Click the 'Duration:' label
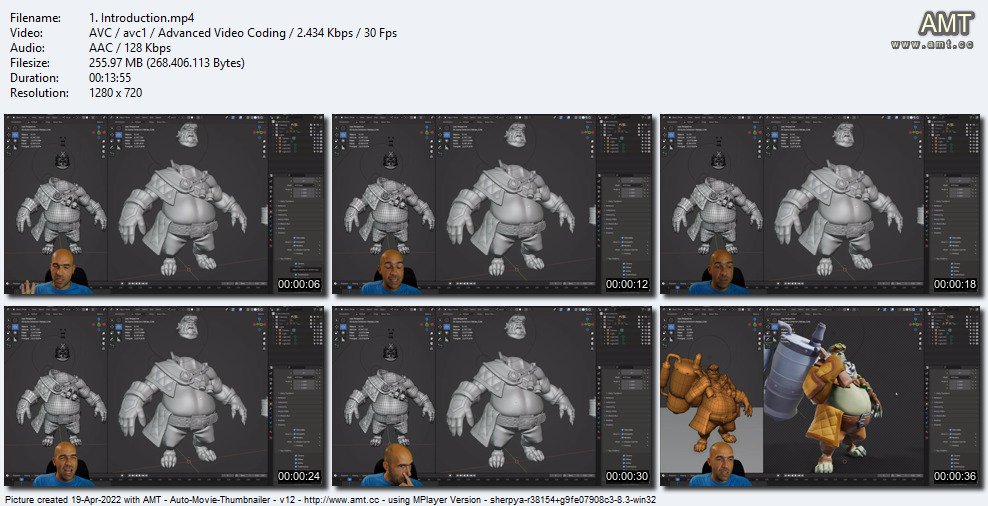Image resolution: width=988 pixels, height=506 pixels. (x=35, y=78)
